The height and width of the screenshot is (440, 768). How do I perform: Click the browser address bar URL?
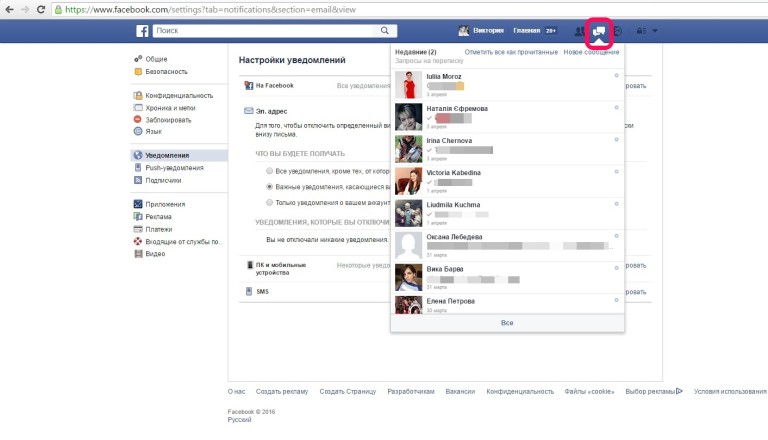tap(211, 9)
